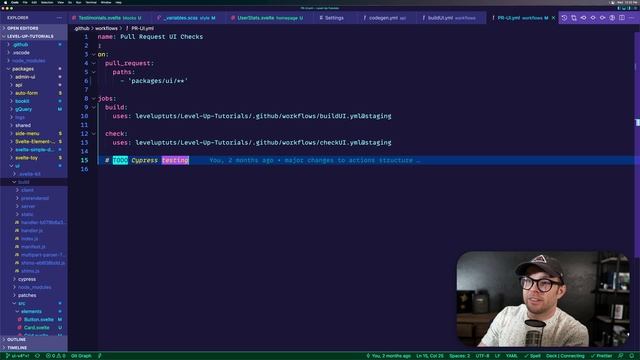Image resolution: width=640 pixels, height=360 pixels.
Task: Fold the 'on:' block at line 3
Action: 93,54
